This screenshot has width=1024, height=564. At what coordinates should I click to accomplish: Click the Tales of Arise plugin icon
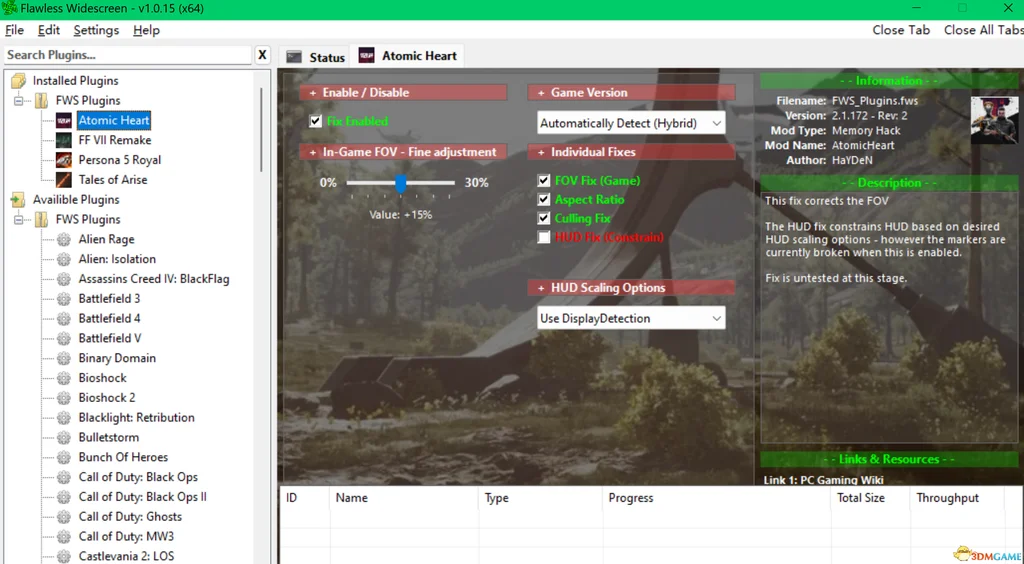64,180
